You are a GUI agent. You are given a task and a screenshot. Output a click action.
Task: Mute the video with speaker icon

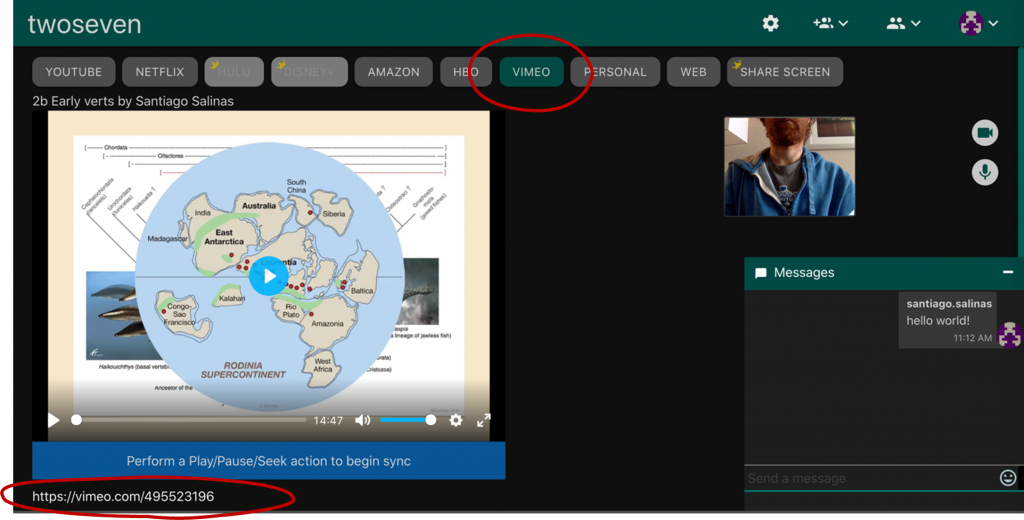click(x=362, y=420)
